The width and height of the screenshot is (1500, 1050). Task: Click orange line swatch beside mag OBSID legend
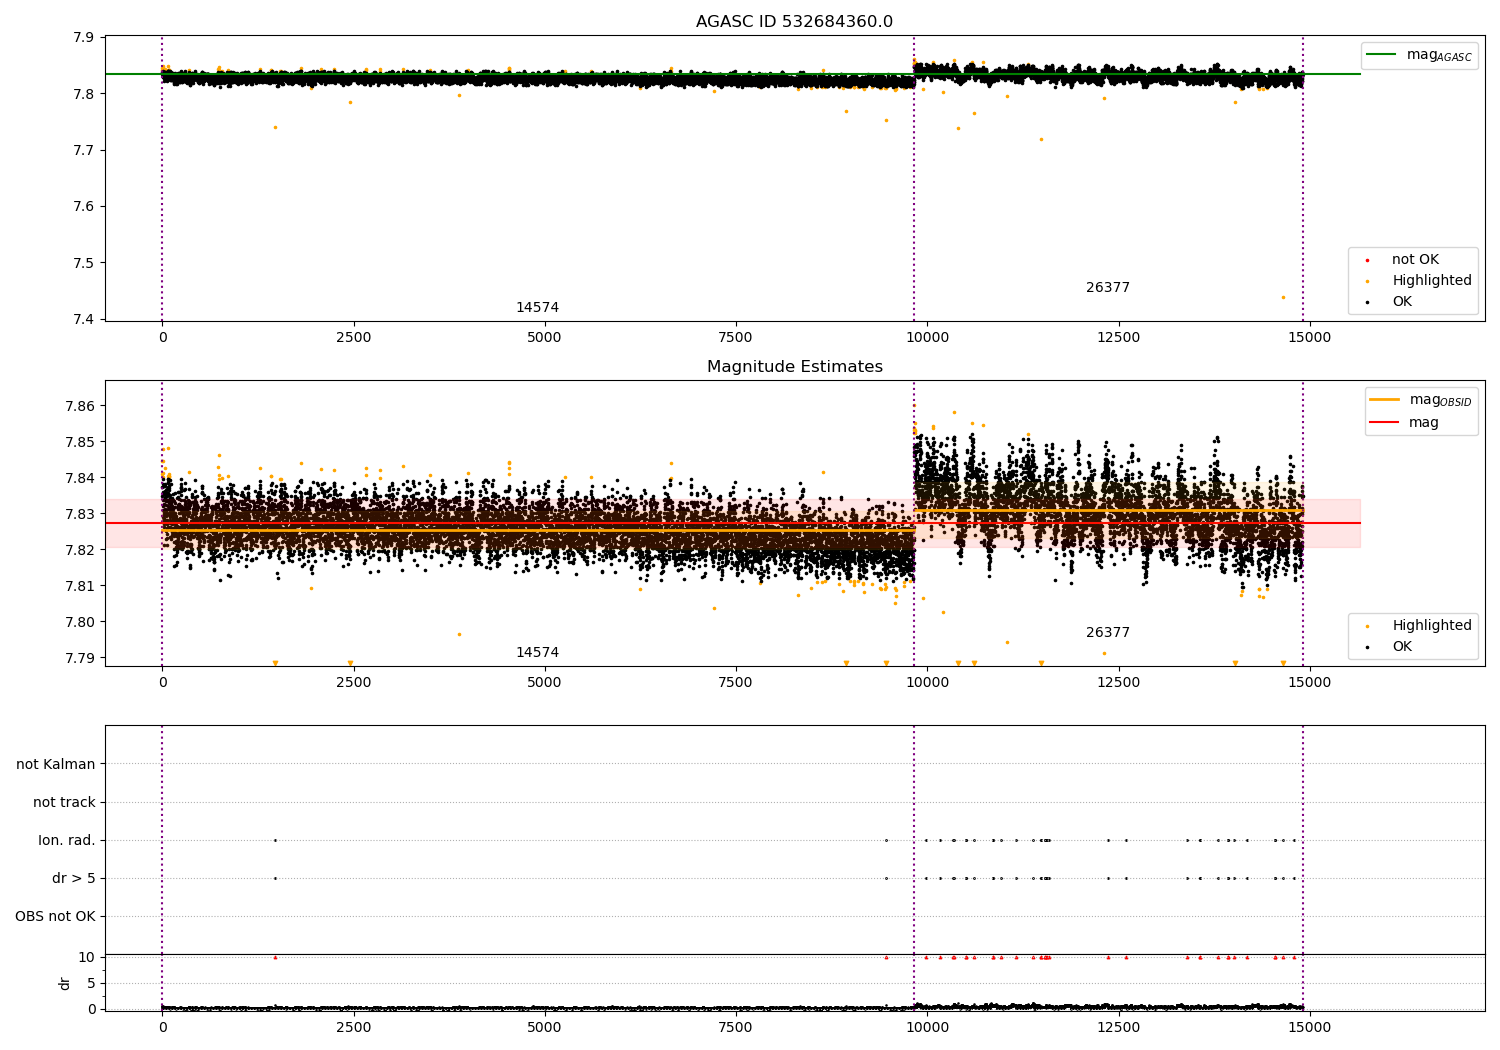[1385, 400]
